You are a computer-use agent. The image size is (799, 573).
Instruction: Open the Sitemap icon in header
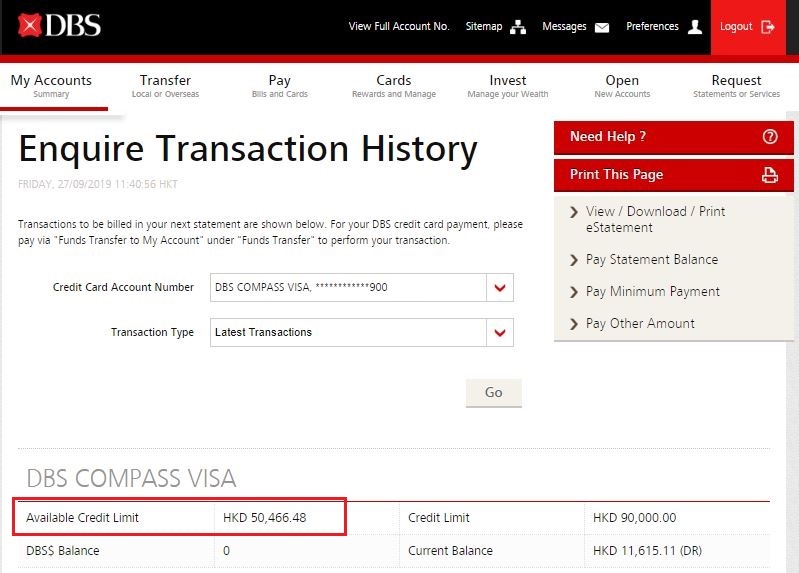click(518, 27)
